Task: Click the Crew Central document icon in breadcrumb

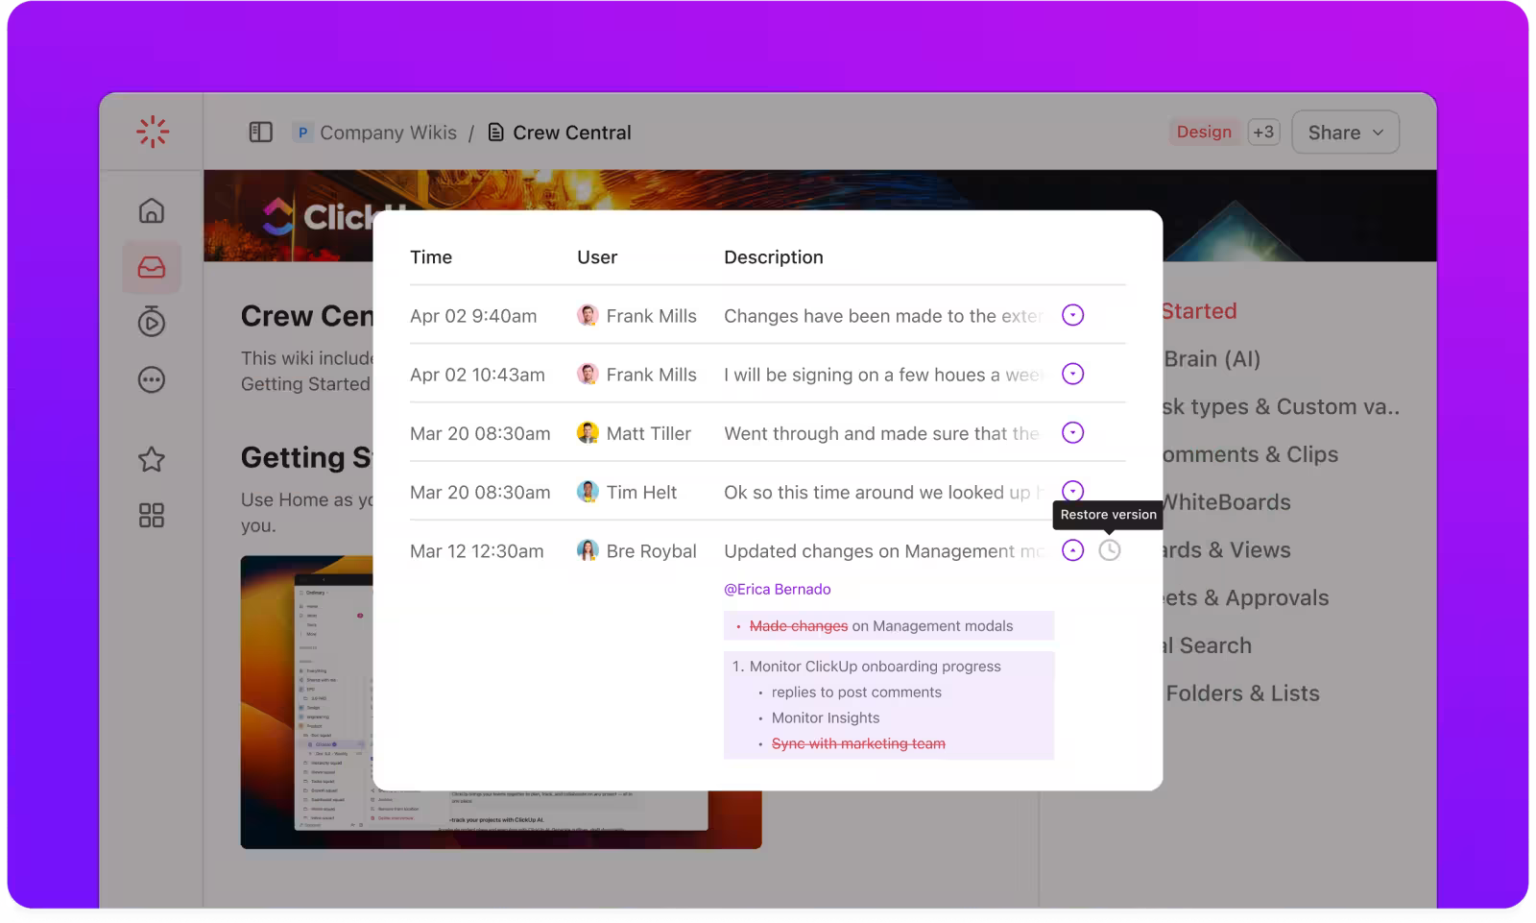Action: point(494,131)
